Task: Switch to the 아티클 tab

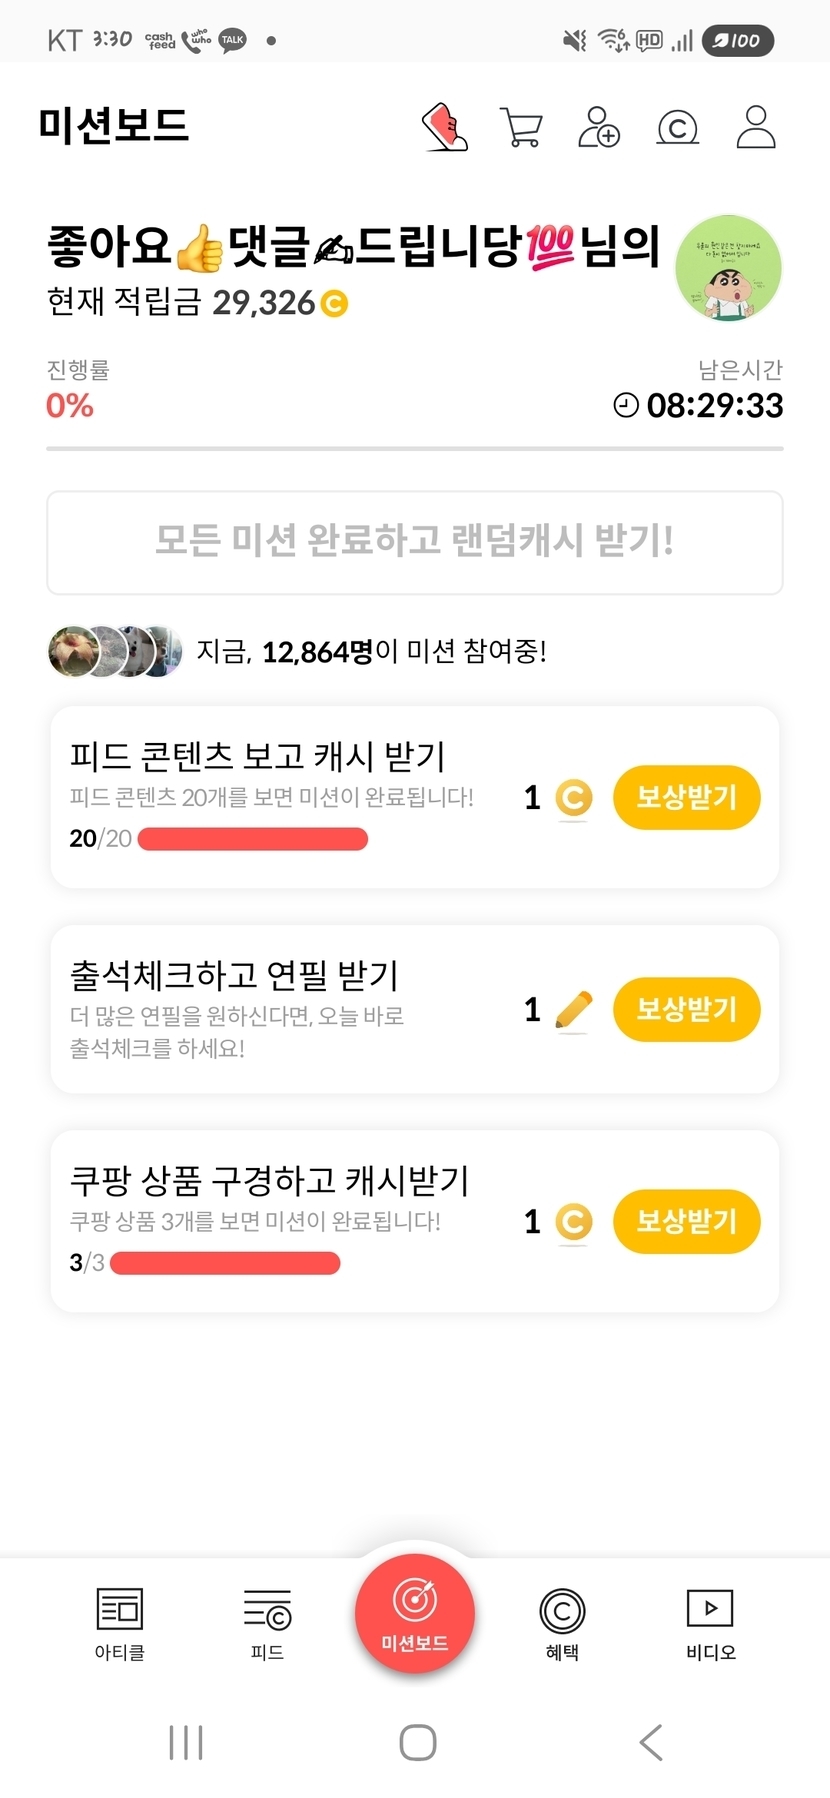Action: (x=120, y=1622)
